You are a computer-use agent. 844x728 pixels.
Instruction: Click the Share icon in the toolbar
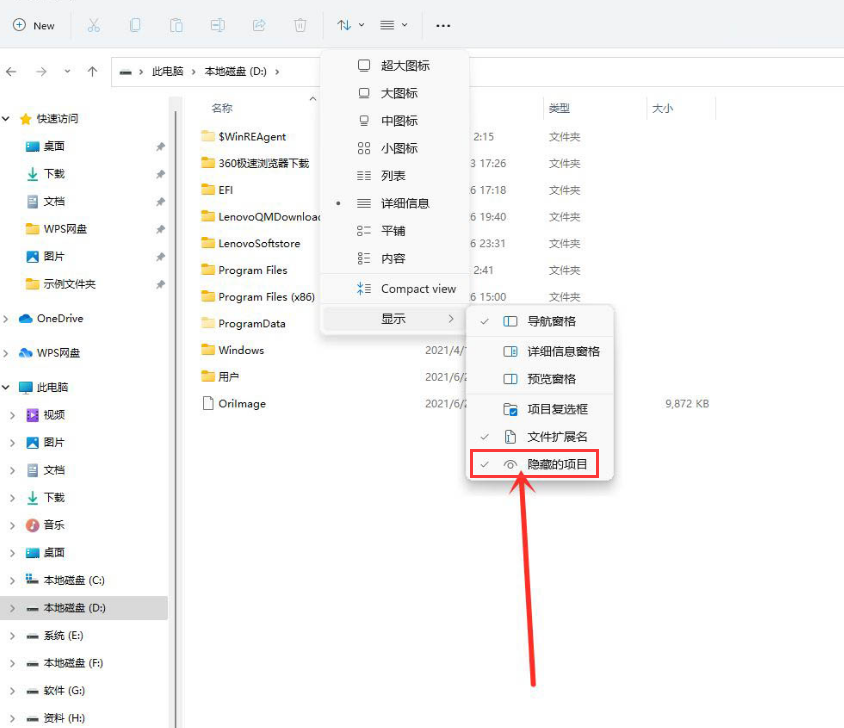pyautogui.click(x=259, y=26)
